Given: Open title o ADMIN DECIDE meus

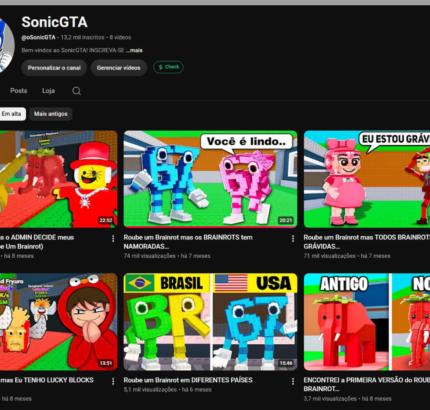Looking at the screenshot, I should pyautogui.click(x=37, y=242).
